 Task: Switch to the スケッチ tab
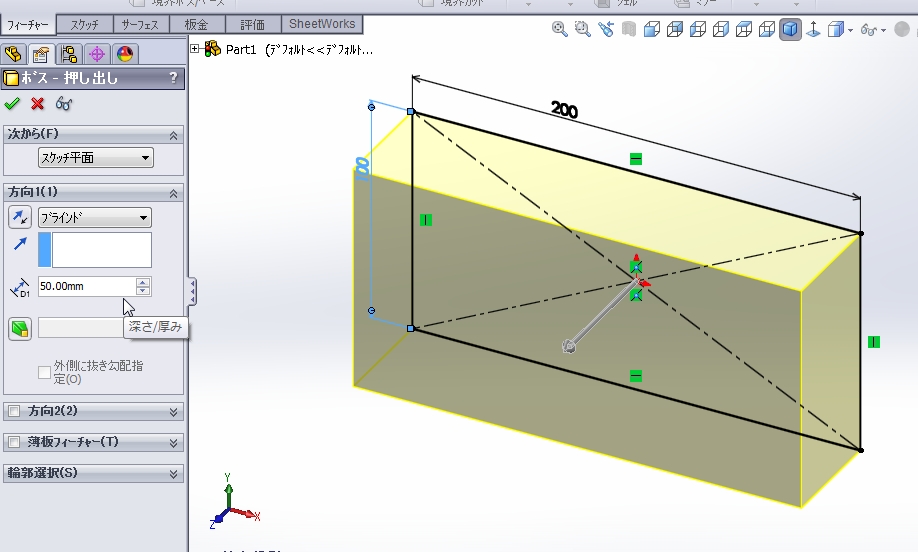pos(84,24)
